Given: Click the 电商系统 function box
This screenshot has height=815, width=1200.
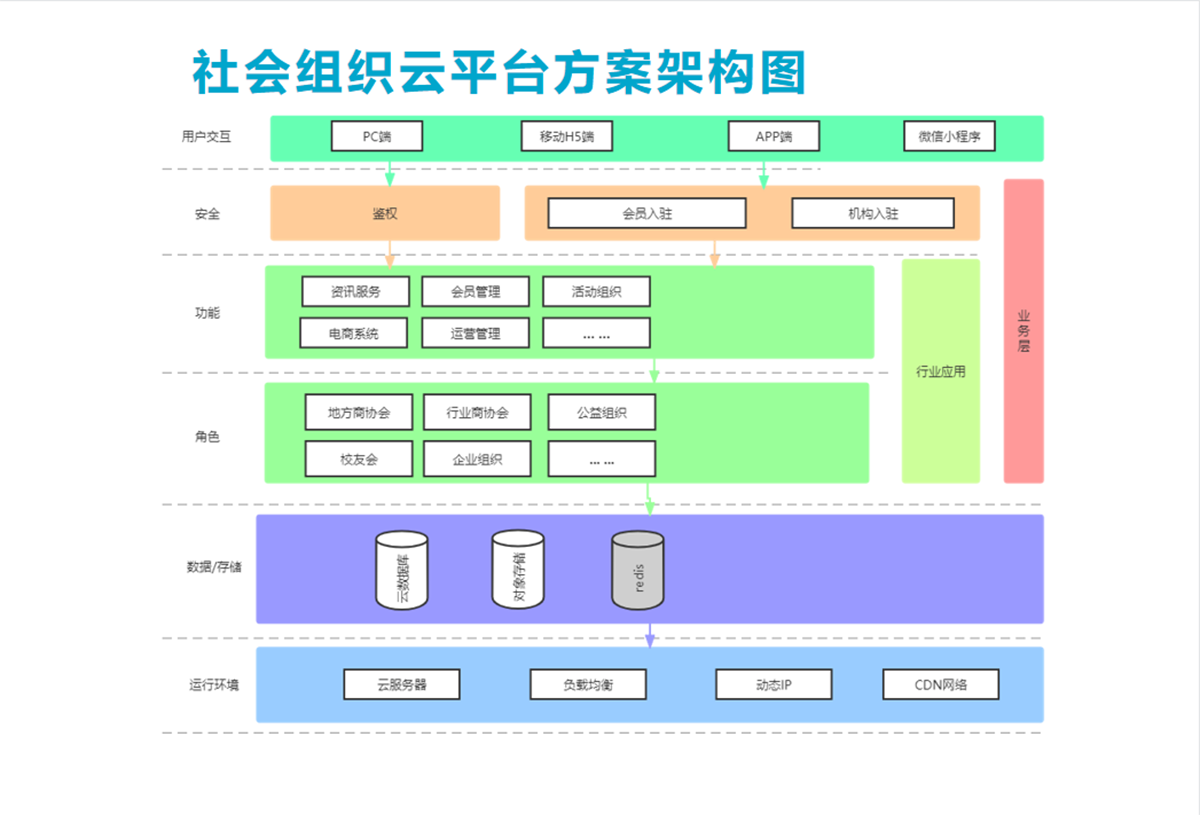Looking at the screenshot, I should pos(354,333).
